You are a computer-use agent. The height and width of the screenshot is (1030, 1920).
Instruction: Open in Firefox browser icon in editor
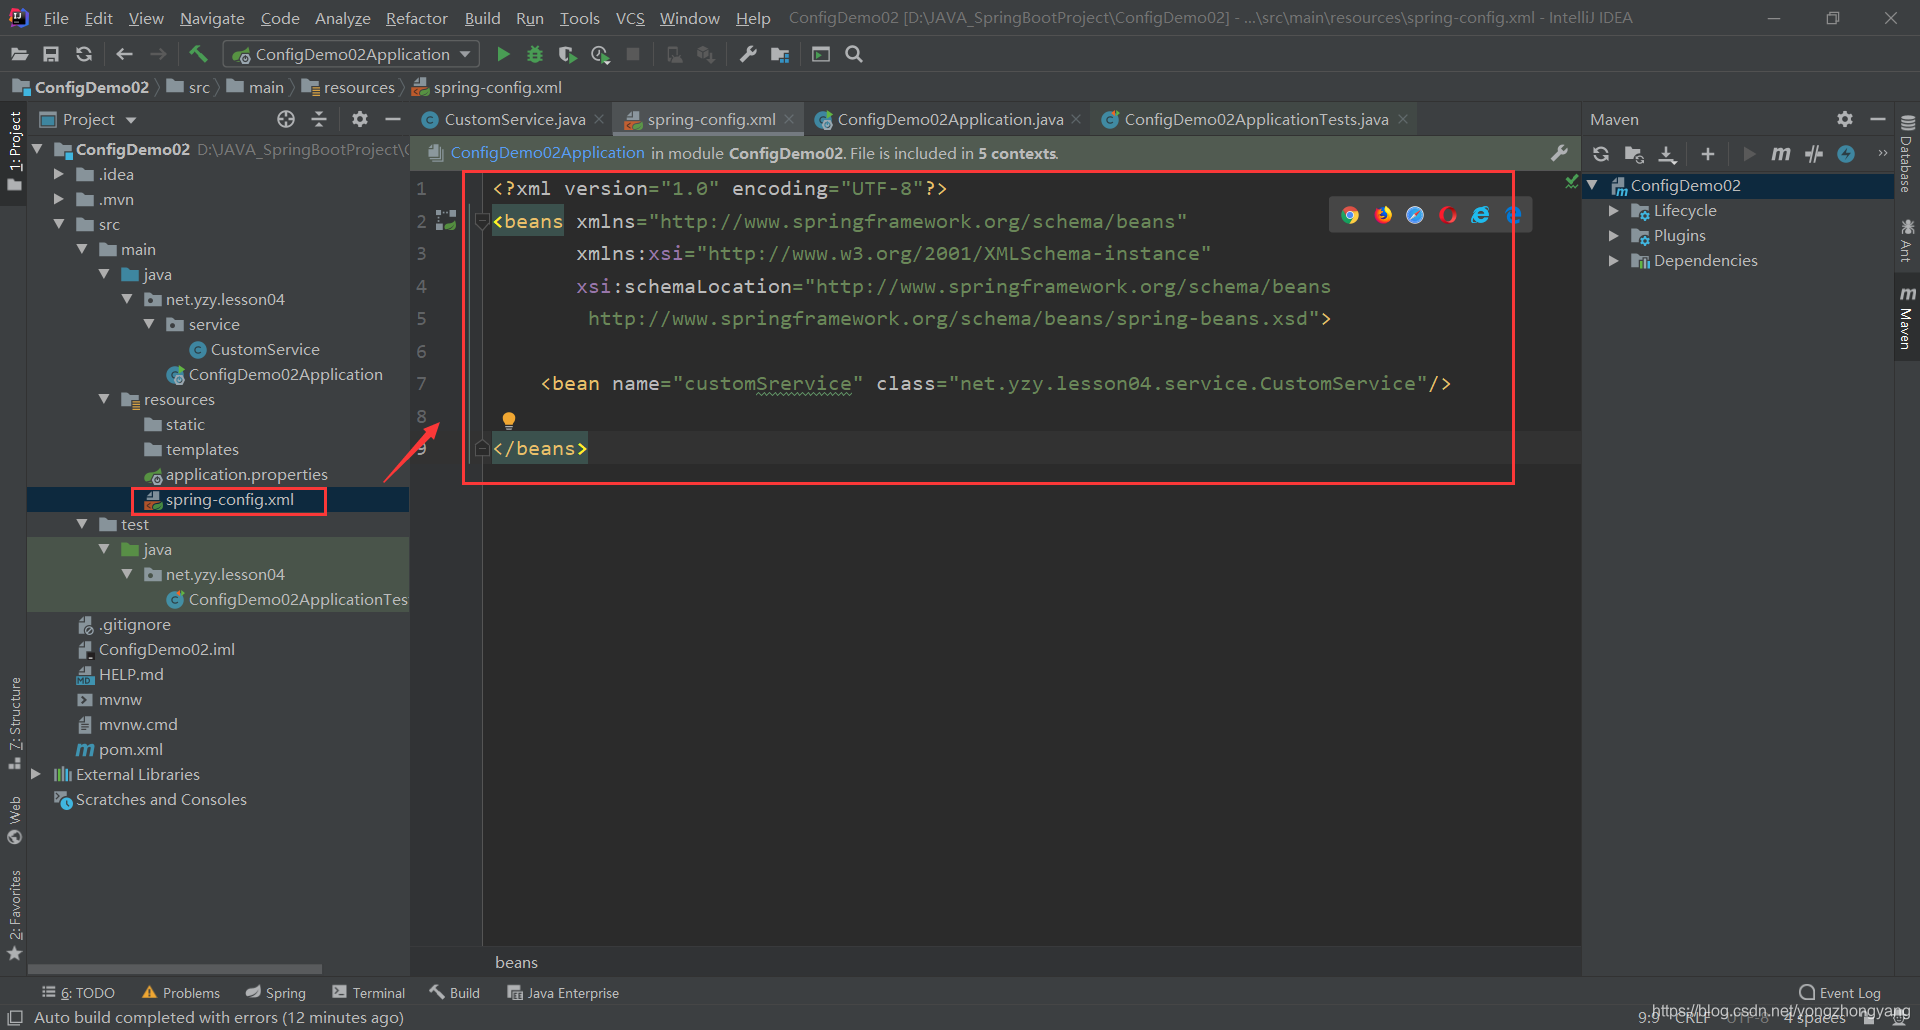1383,215
